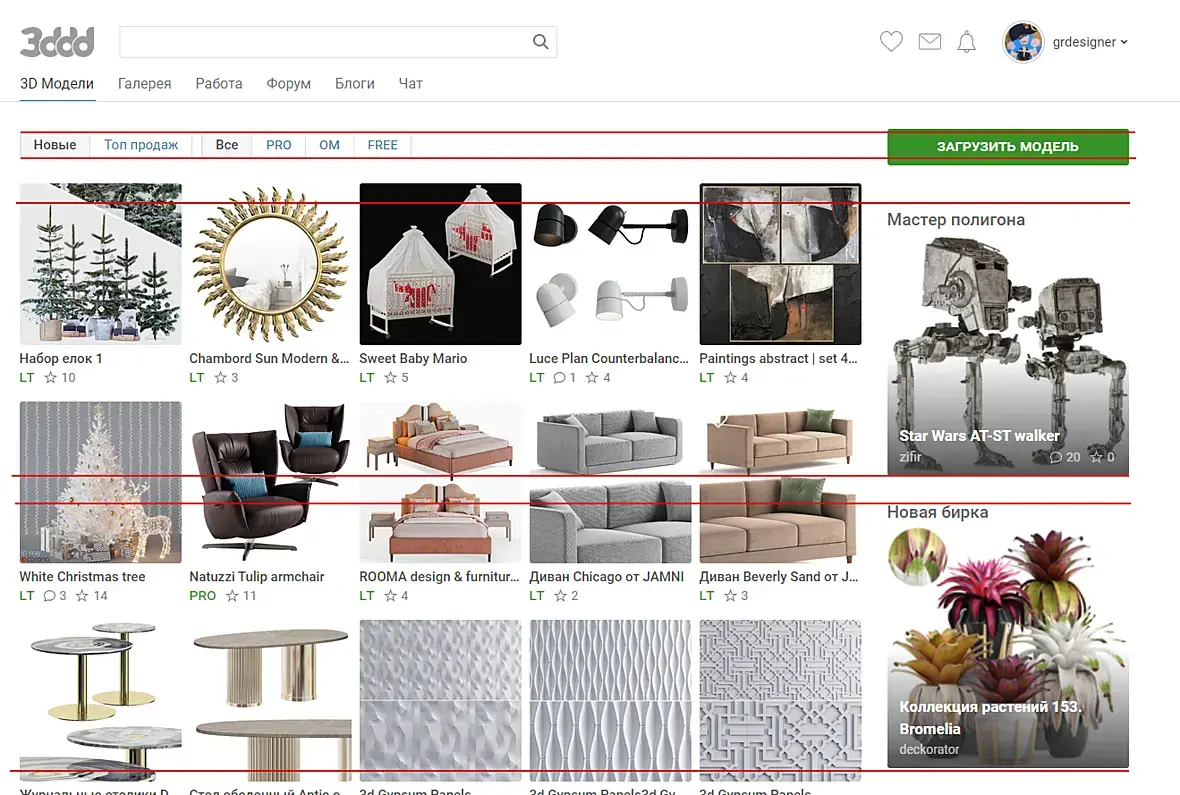Open messages envelope icon

point(930,41)
